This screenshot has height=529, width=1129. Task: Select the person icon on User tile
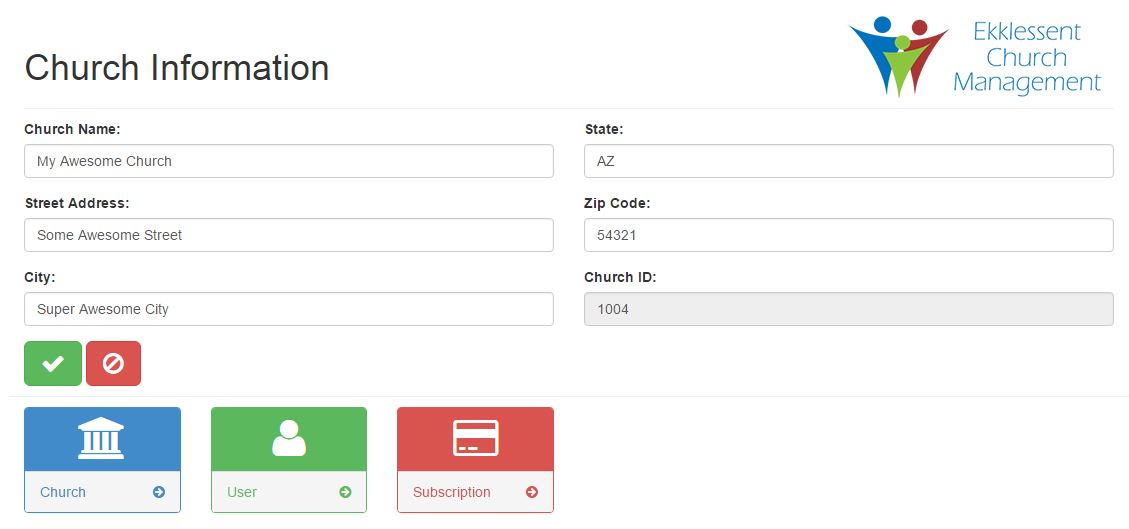pos(289,438)
